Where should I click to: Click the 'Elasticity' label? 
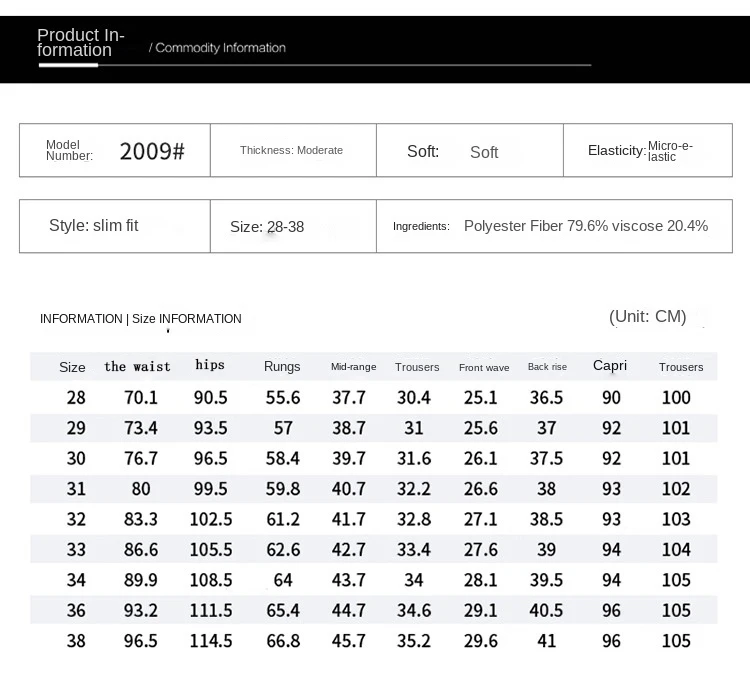coord(616,150)
